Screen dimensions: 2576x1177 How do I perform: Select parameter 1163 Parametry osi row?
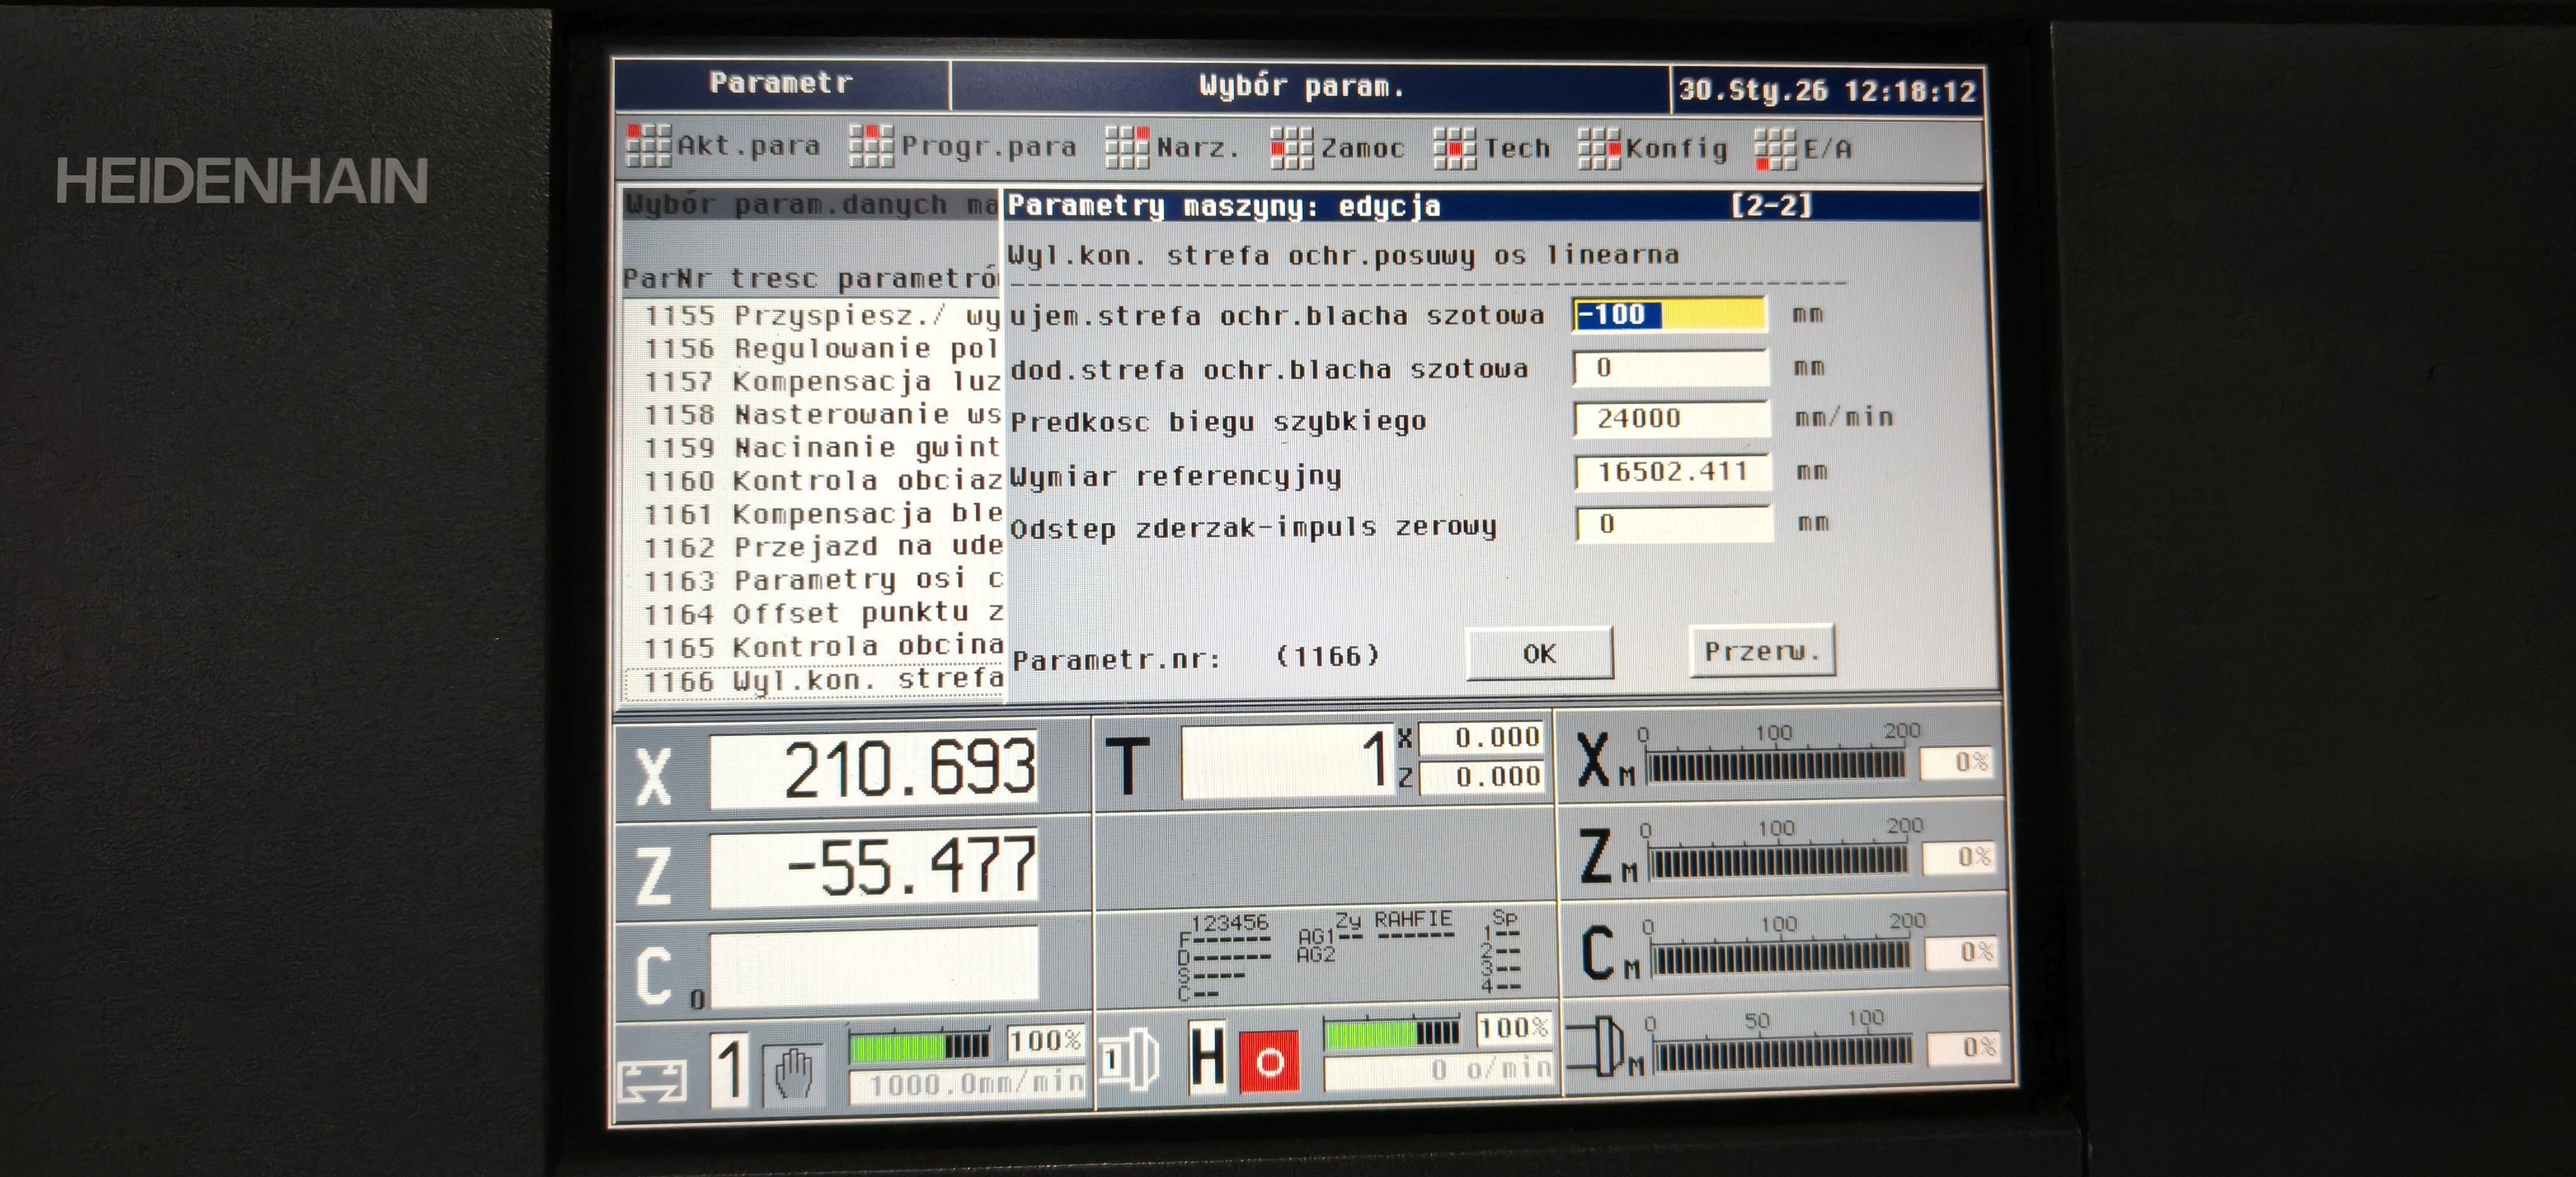pyautogui.click(x=813, y=580)
